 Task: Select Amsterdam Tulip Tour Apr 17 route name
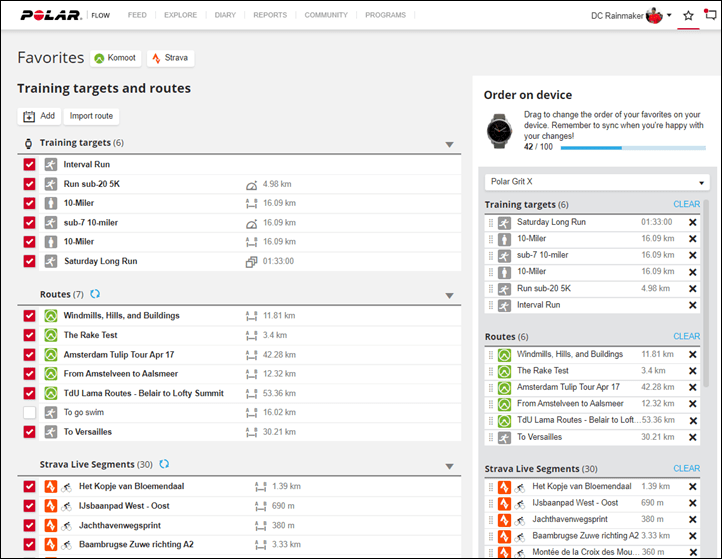(x=119, y=355)
